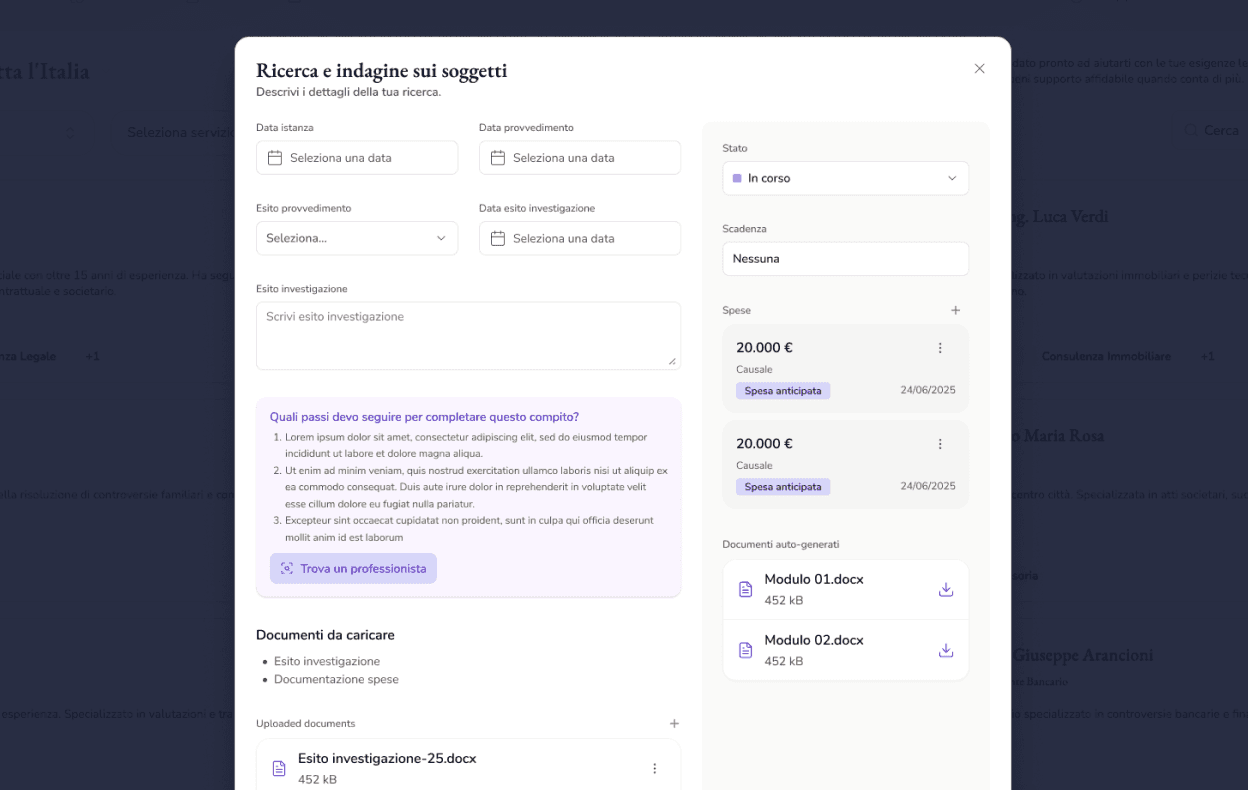This screenshot has height=790, width=1248.
Task: Click the Documenti da caricare heading
Action: pos(325,635)
